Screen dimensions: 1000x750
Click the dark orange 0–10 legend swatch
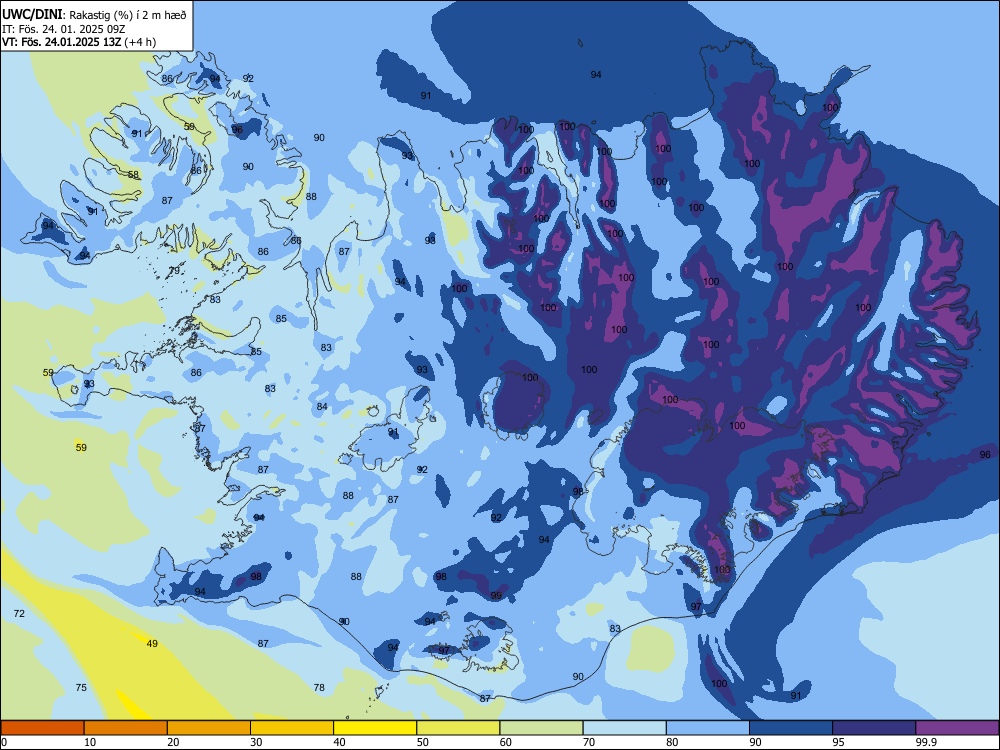click(x=42, y=728)
